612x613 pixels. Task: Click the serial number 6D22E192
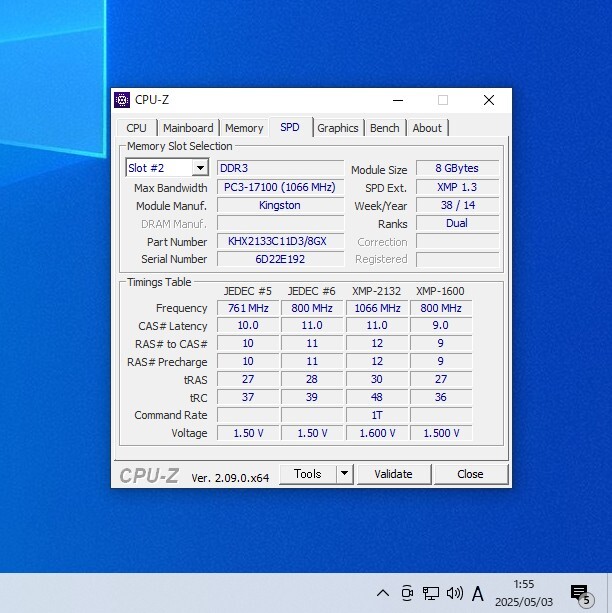point(280,259)
